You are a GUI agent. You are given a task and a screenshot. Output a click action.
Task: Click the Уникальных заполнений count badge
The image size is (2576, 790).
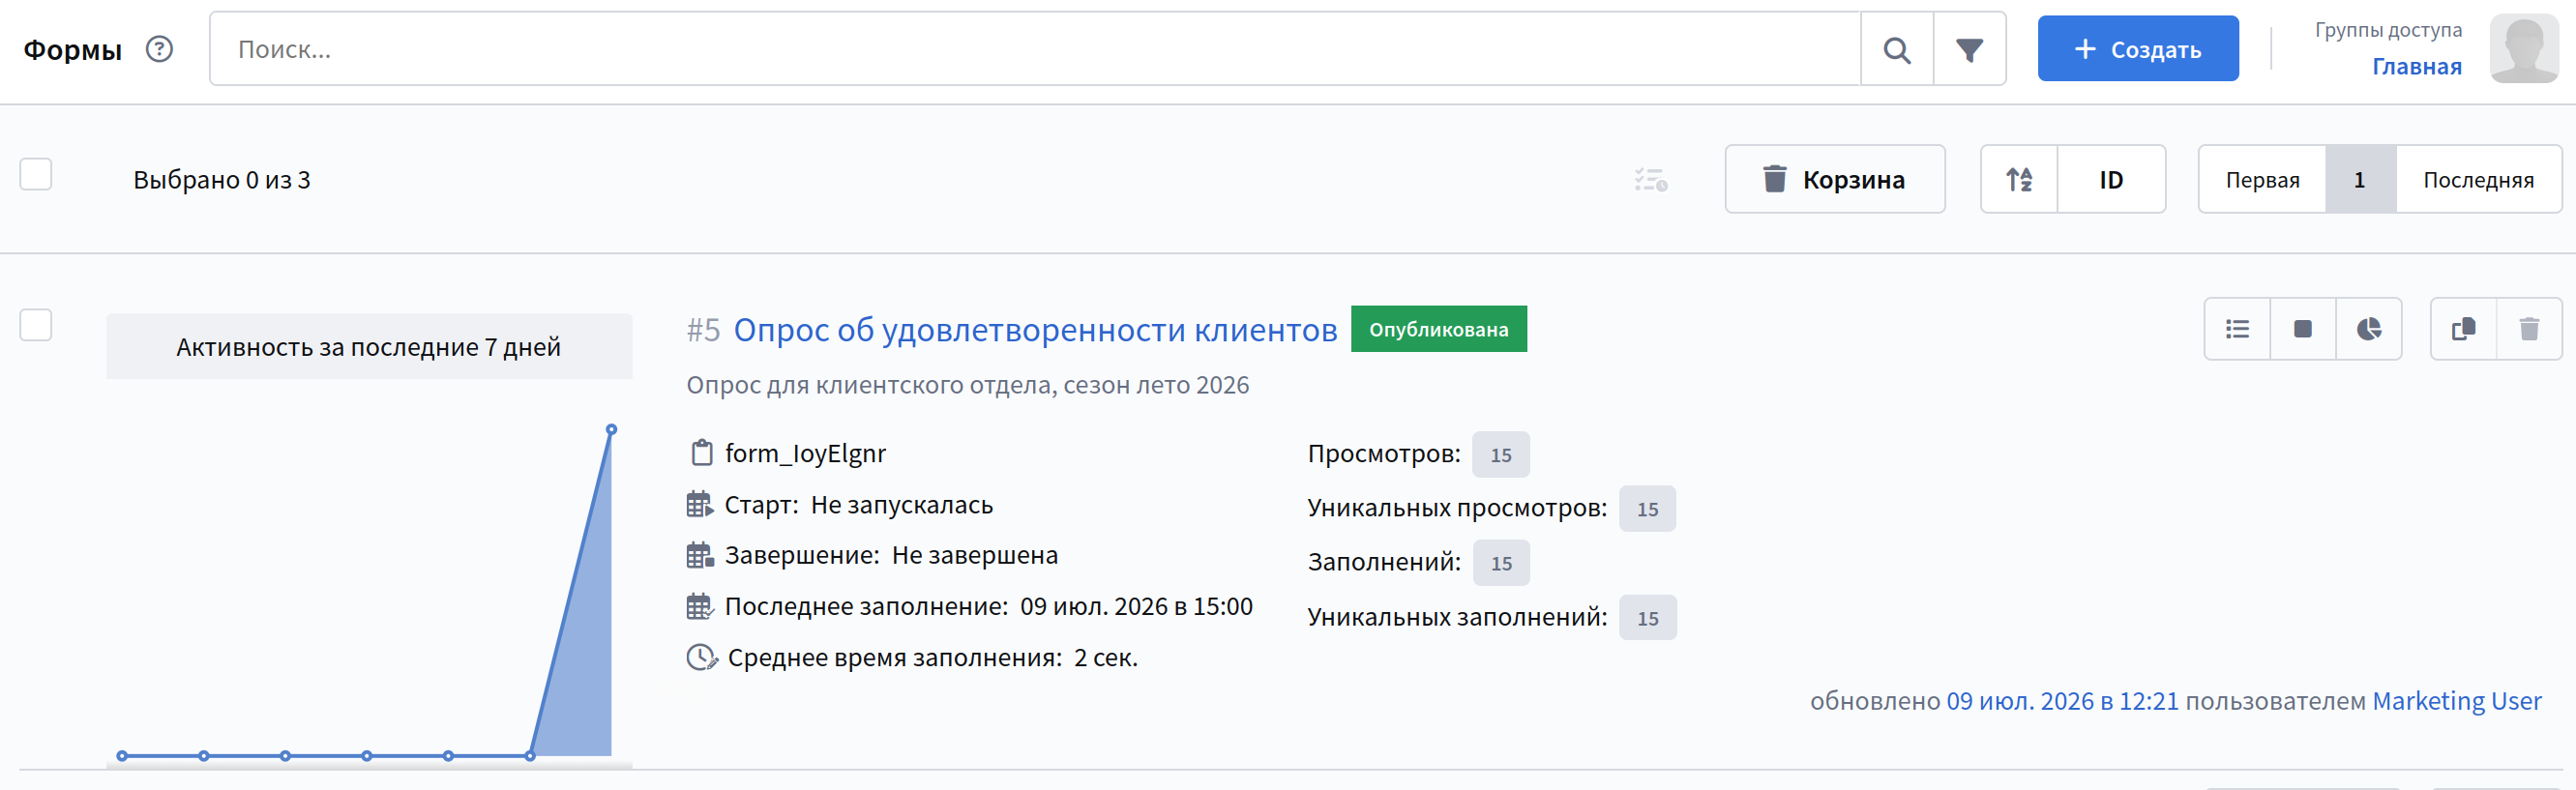(1647, 618)
